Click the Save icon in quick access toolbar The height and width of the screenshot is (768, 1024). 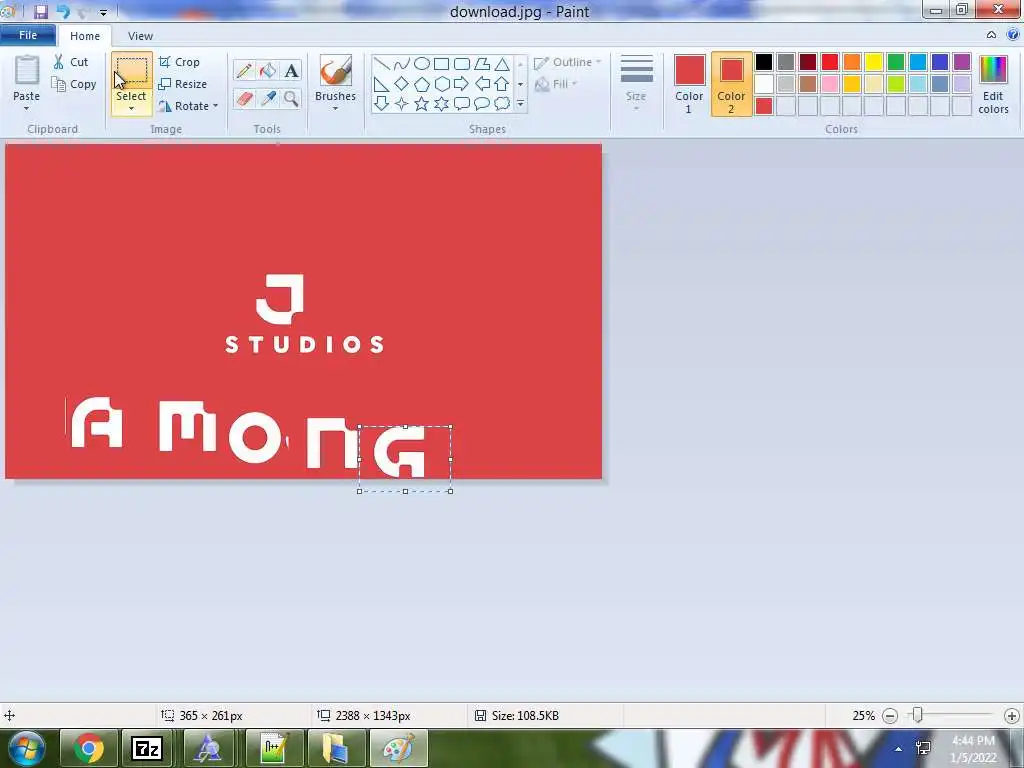point(40,12)
